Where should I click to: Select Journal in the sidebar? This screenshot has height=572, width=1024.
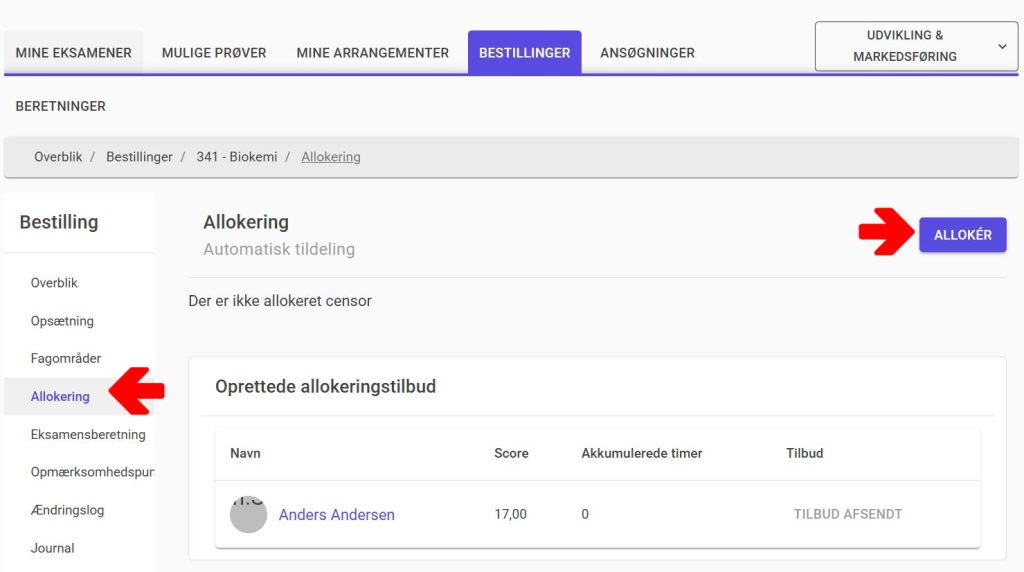53,548
